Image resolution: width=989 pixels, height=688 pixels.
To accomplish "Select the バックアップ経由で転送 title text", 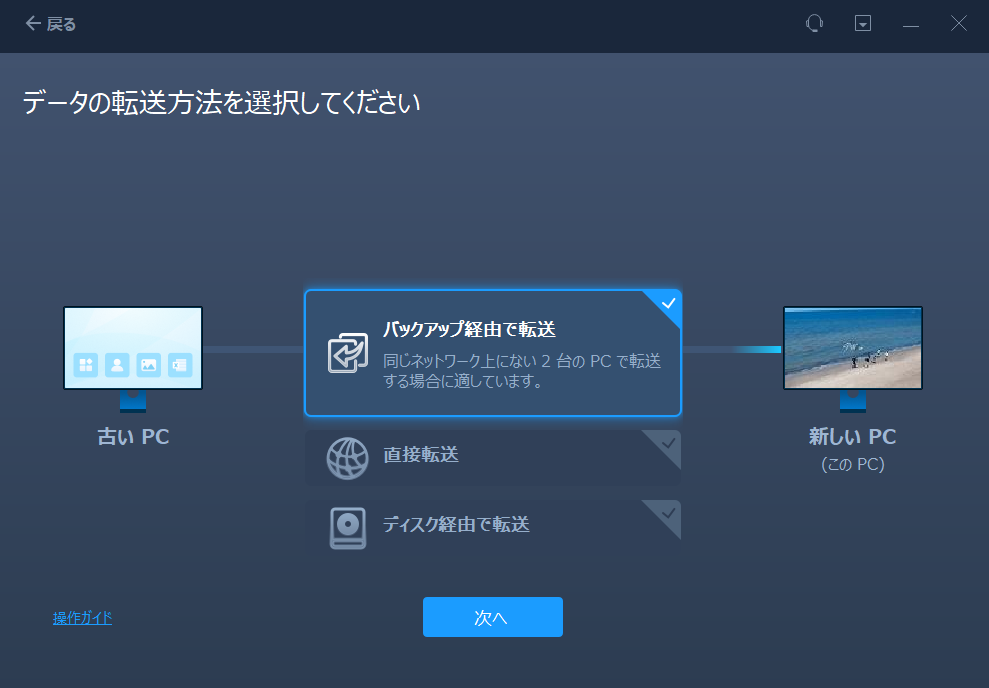I will (x=469, y=330).
